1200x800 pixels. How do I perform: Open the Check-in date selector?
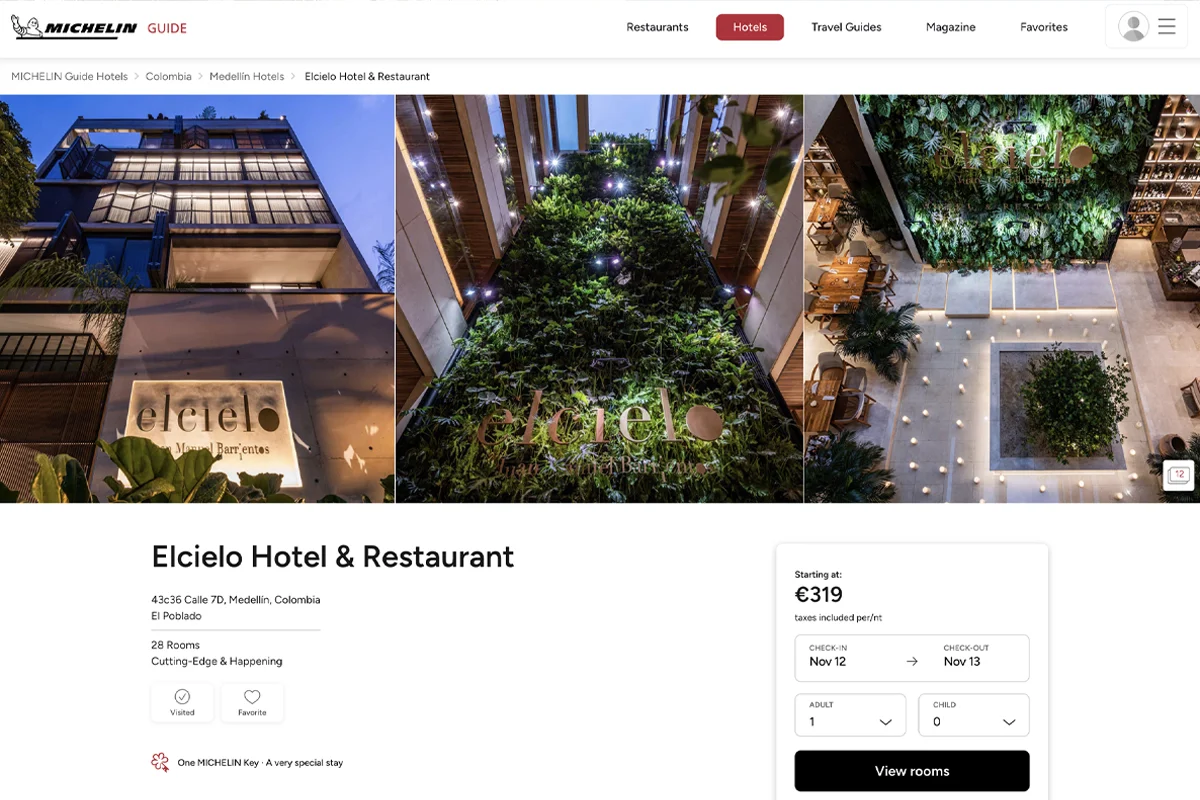click(850, 658)
